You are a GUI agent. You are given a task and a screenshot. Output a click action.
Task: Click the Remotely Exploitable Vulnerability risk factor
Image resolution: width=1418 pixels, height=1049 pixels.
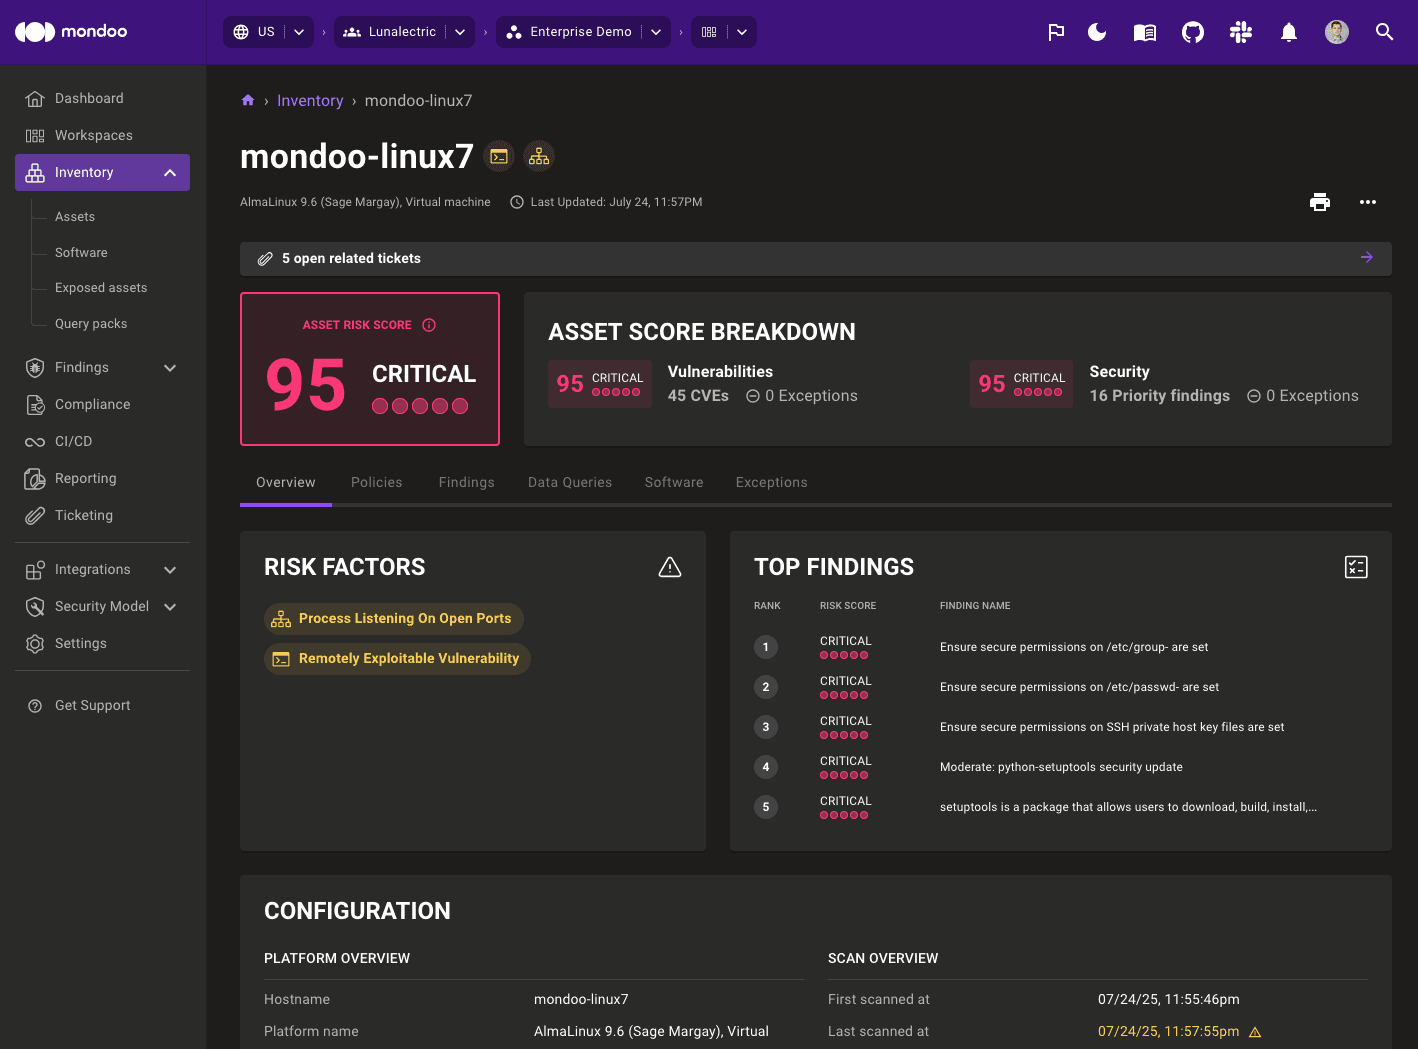397,658
